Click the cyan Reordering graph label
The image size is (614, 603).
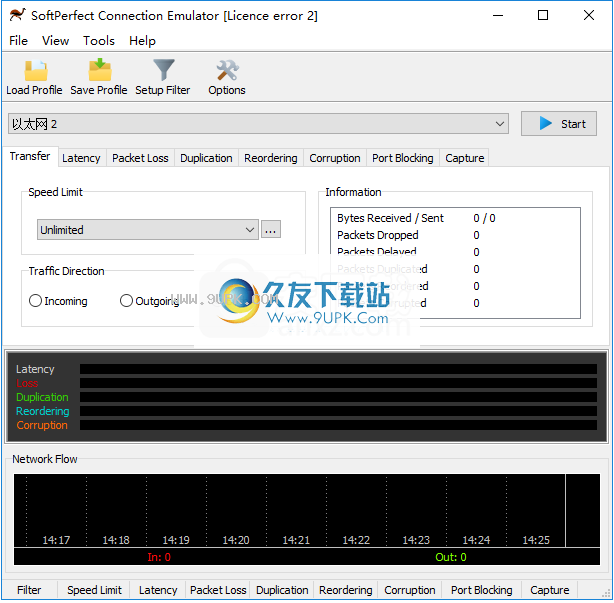coord(43,411)
